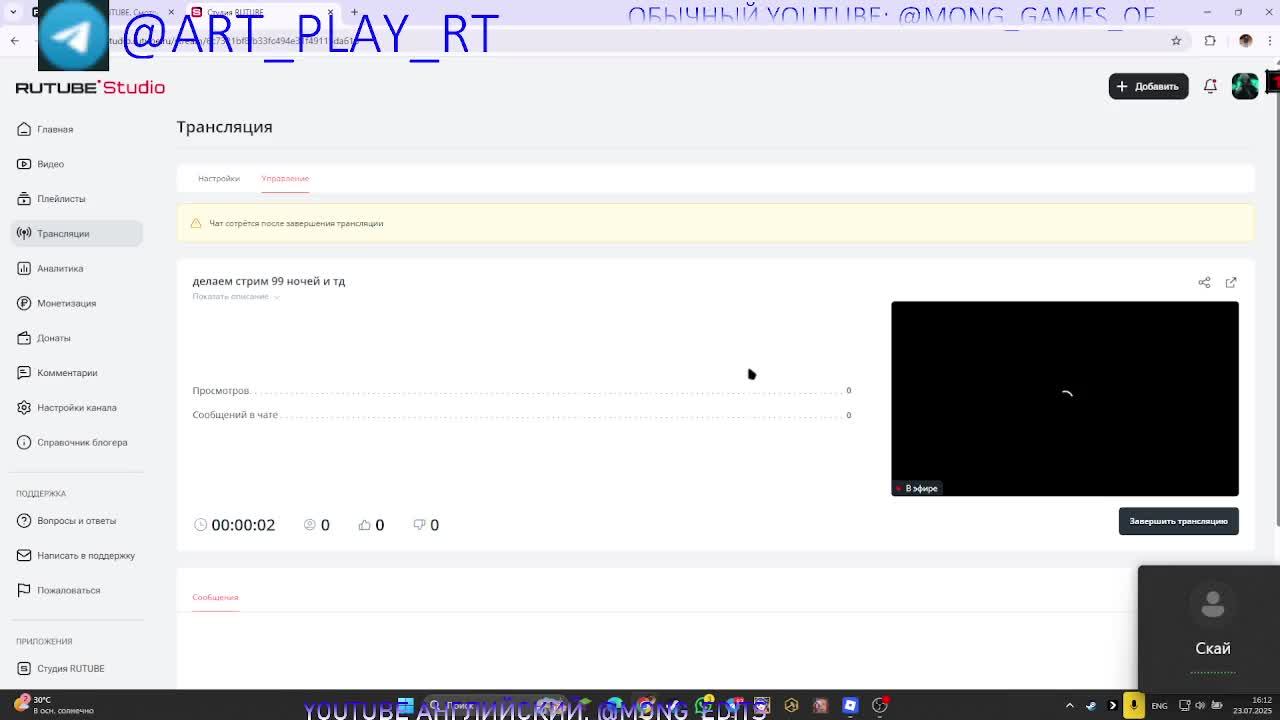Open the Видео section icon
1280x720 pixels.
[24, 164]
